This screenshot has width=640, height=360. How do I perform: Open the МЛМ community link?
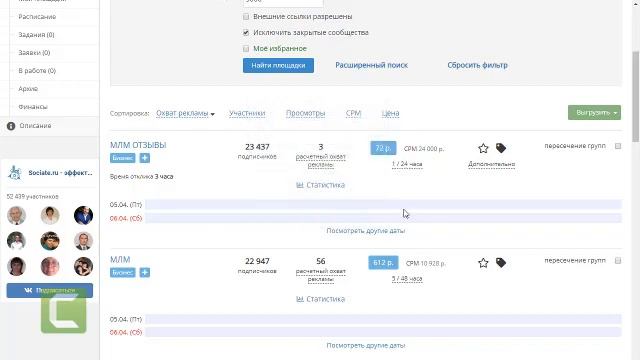[120, 260]
